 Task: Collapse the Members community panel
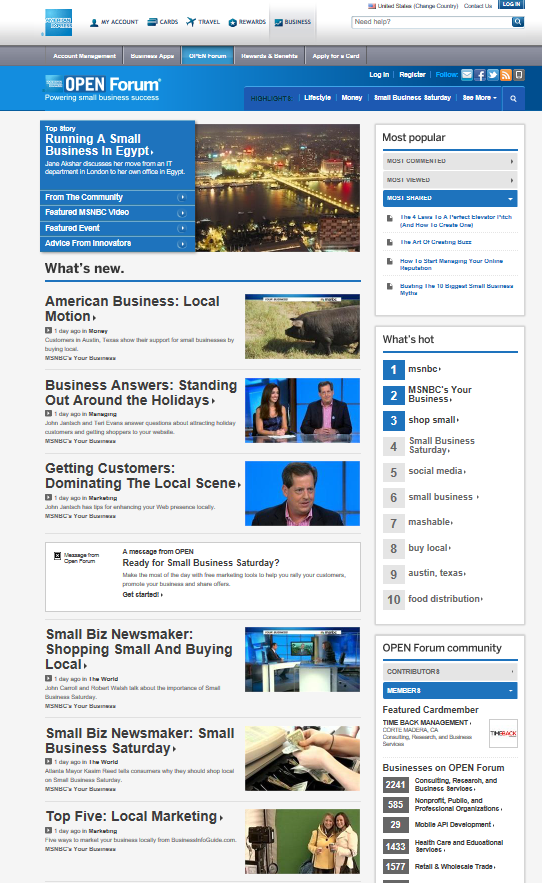click(x=450, y=690)
